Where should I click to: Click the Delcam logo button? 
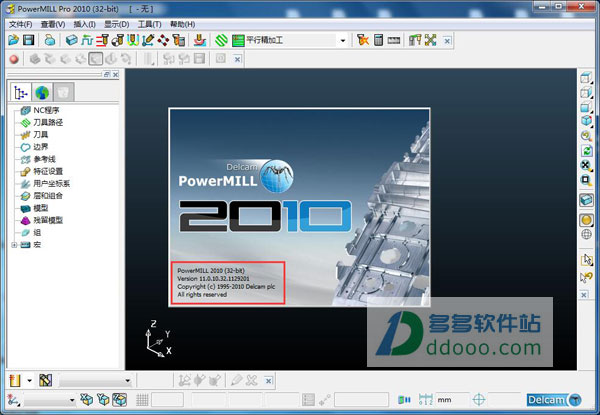554,400
